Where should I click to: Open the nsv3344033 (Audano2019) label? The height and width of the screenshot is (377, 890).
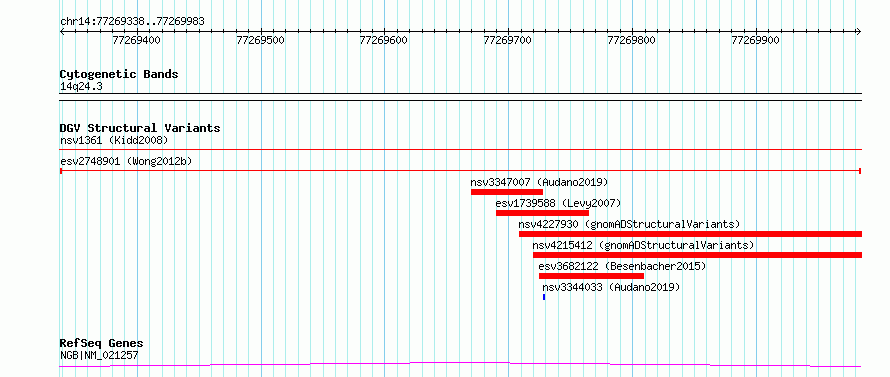(611, 287)
